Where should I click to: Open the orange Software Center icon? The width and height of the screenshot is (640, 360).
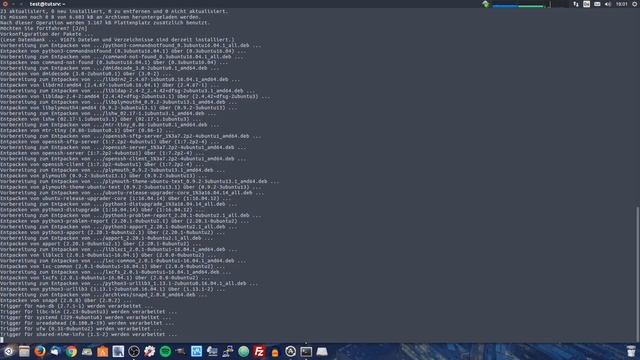click(102, 351)
